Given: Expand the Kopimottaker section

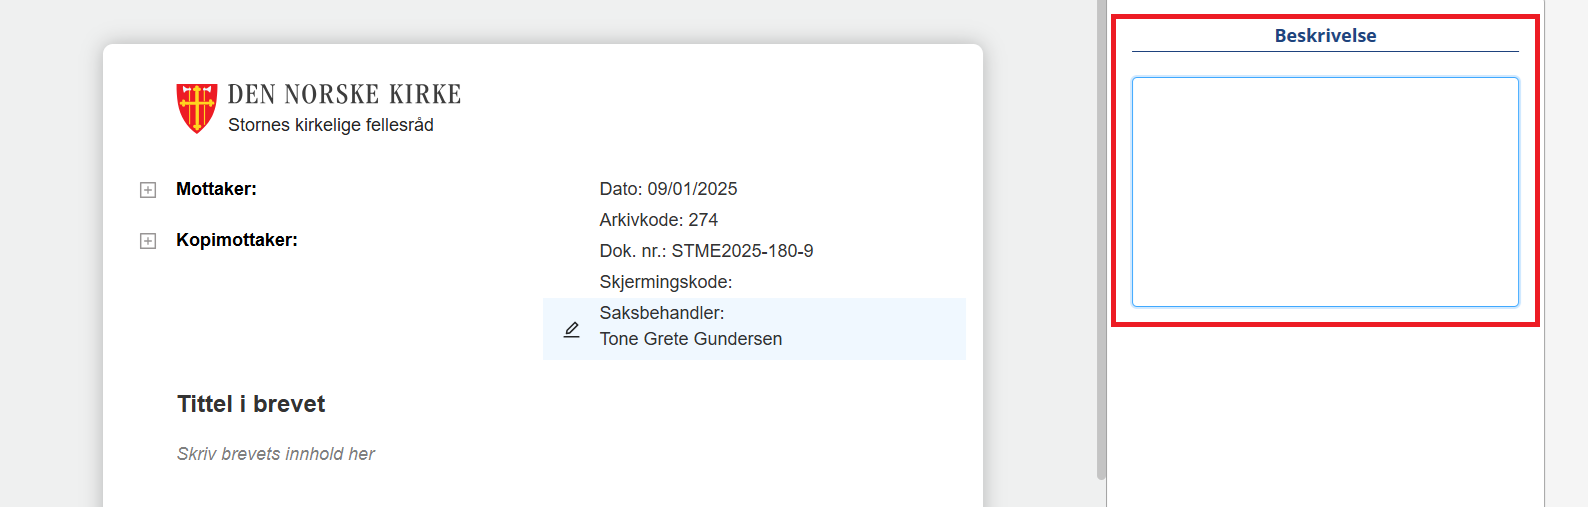Looking at the screenshot, I should click(x=148, y=241).
